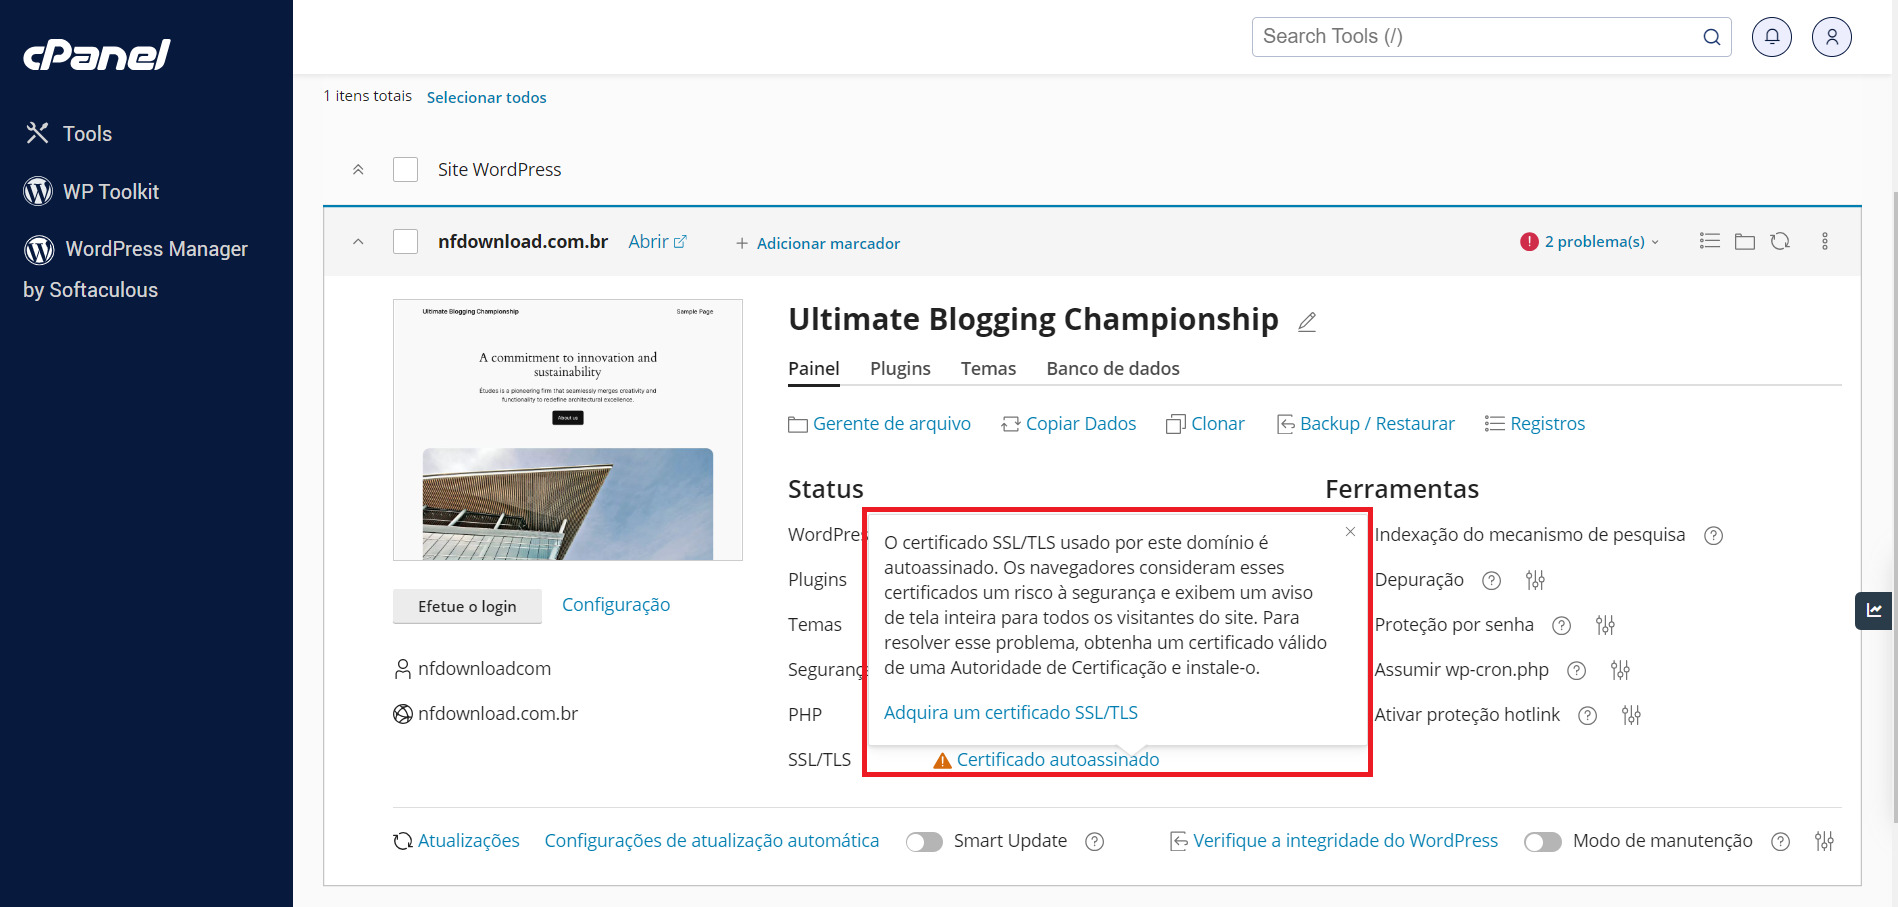The height and width of the screenshot is (907, 1898).
Task: Open Proteção por senha settings icon
Action: tap(1605, 625)
